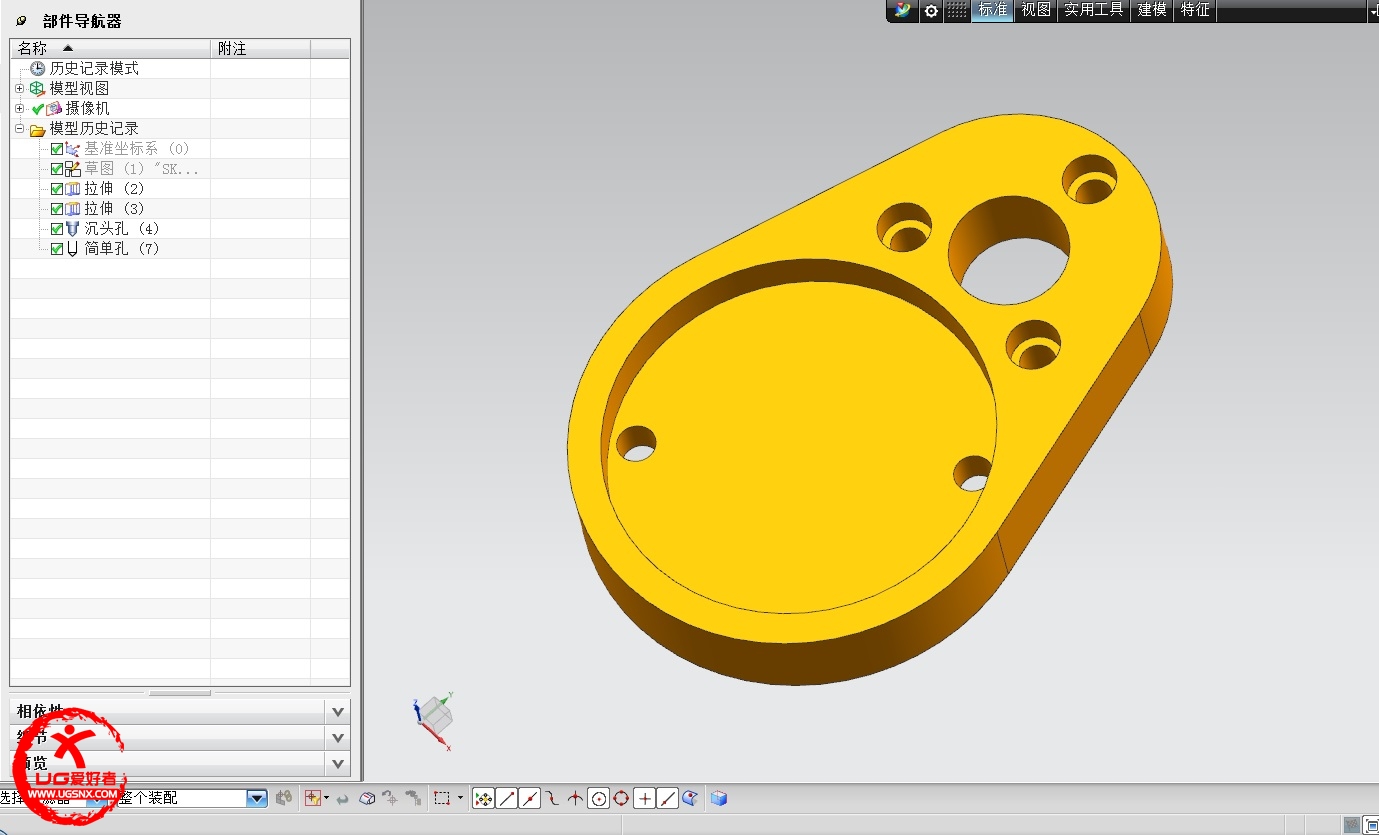Expand the 预览 panel chevron

click(338, 764)
